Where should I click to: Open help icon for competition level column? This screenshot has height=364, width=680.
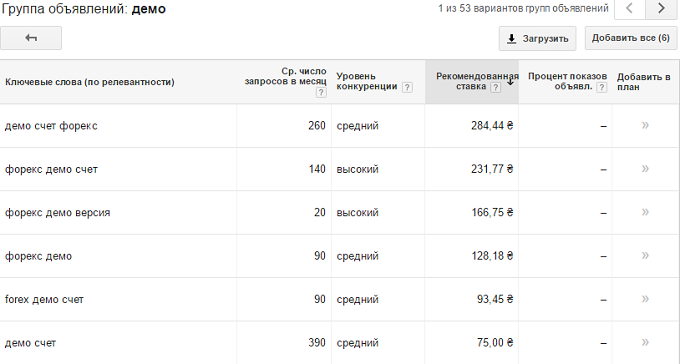pyautogui.click(x=407, y=87)
